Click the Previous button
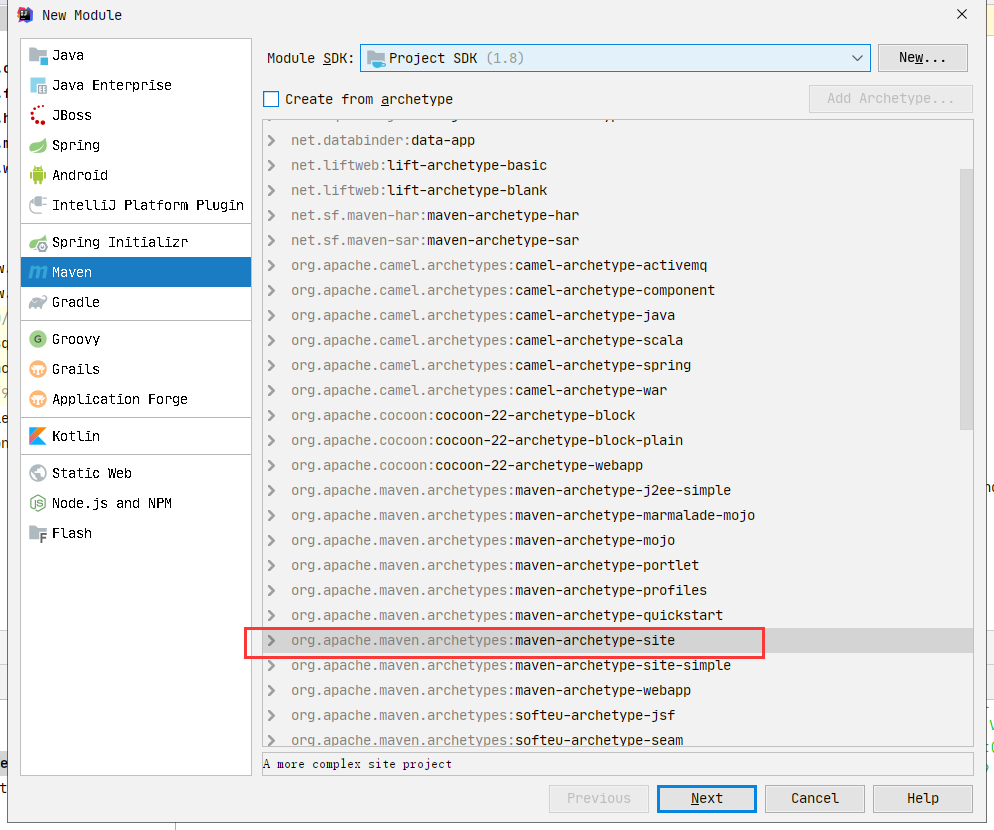 click(598, 798)
